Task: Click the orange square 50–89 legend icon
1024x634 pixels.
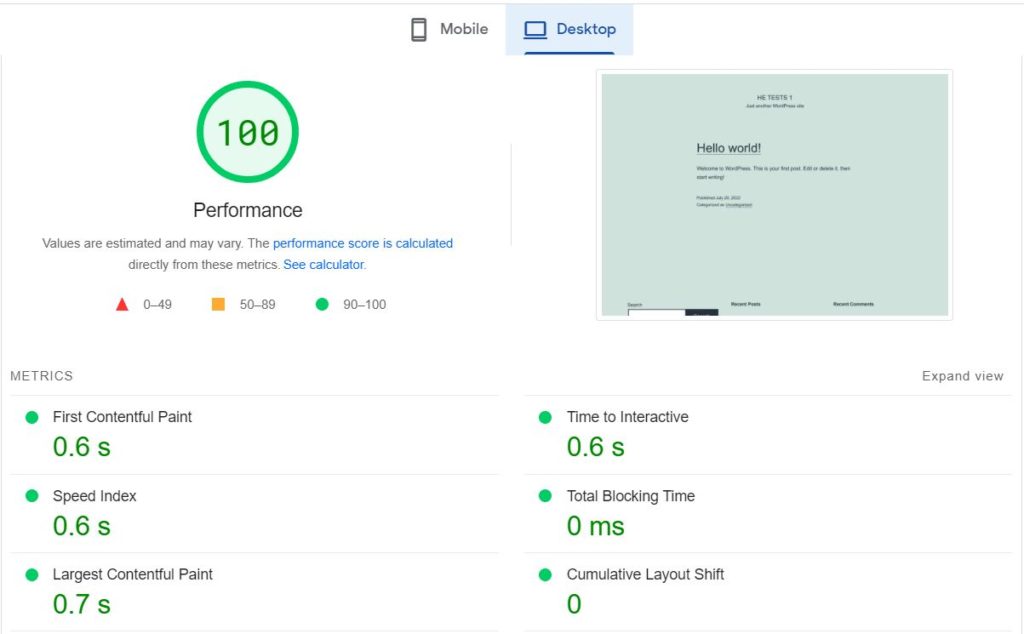Action: (x=218, y=304)
